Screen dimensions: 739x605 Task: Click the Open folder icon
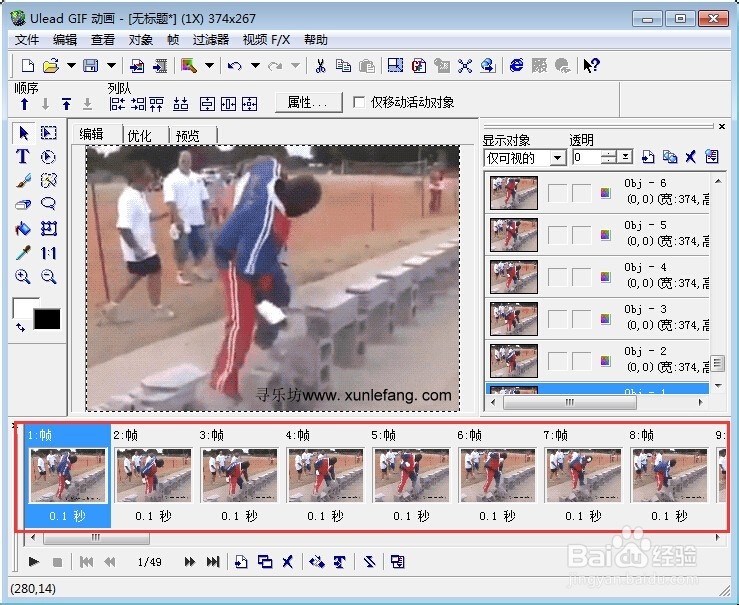pyautogui.click(x=51, y=65)
